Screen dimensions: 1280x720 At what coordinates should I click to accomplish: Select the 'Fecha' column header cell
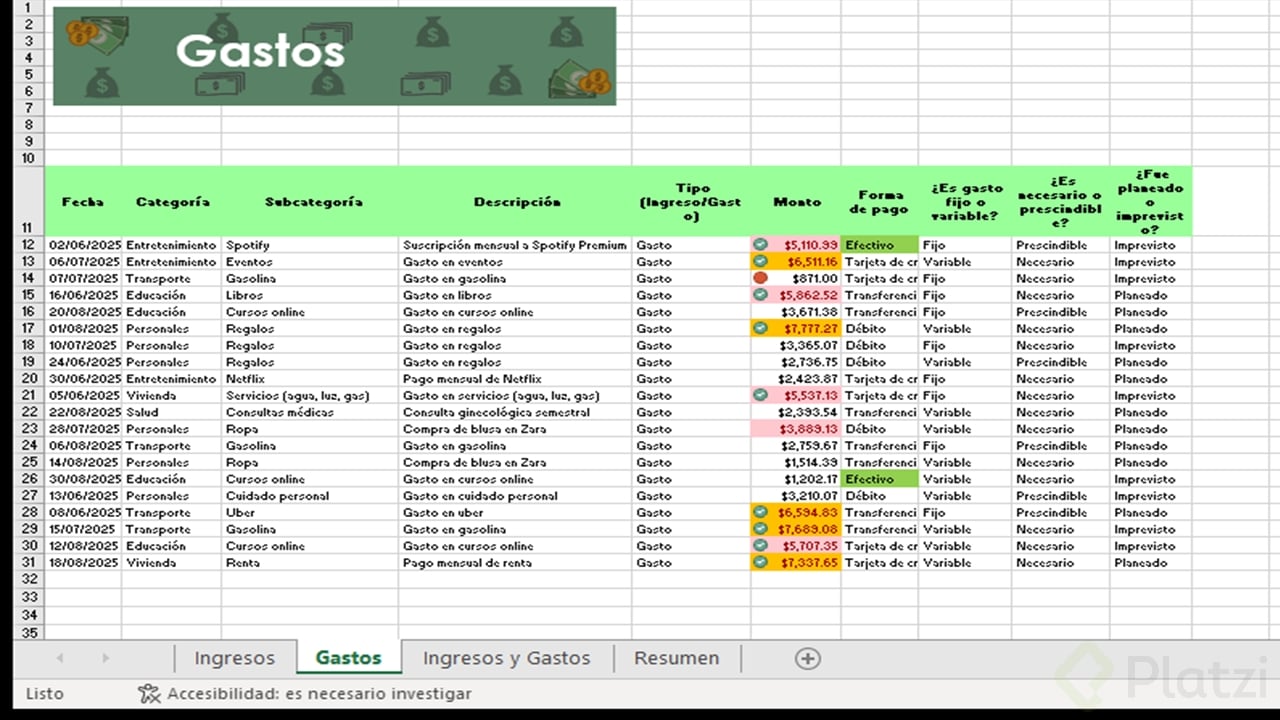click(83, 201)
